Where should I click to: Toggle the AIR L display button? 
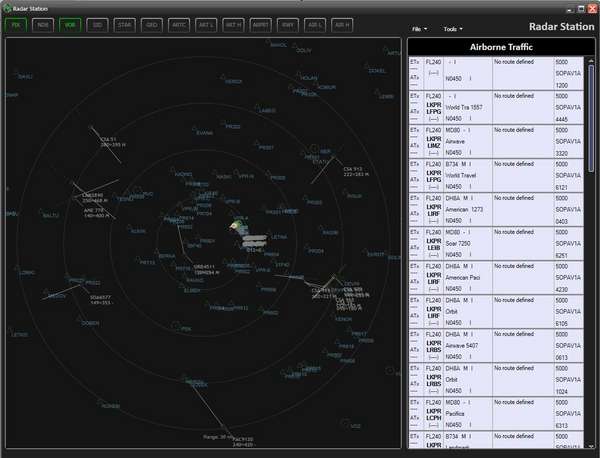315,25
